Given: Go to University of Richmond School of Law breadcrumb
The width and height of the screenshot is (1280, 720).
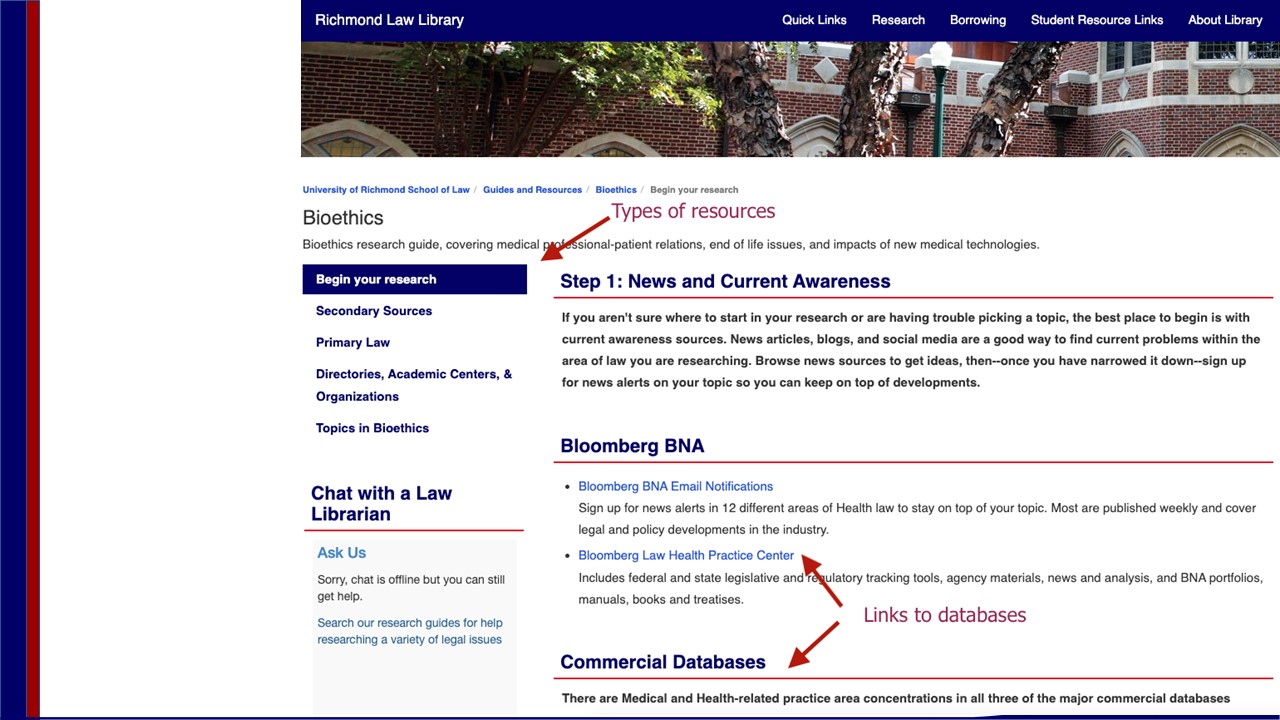Looking at the screenshot, I should pyautogui.click(x=386, y=190).
